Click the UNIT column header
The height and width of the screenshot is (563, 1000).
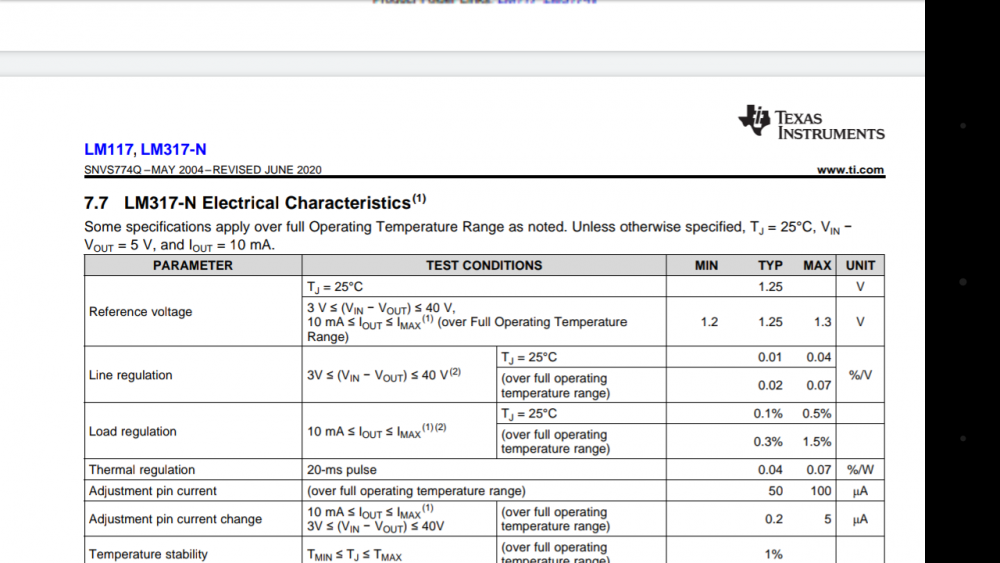pos(860,265)
